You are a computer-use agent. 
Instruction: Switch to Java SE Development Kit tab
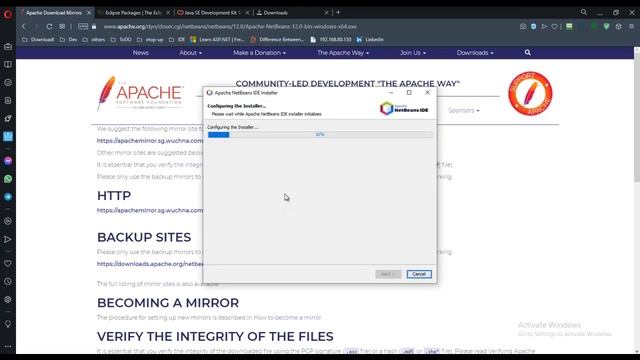click(x=213, y=13)
